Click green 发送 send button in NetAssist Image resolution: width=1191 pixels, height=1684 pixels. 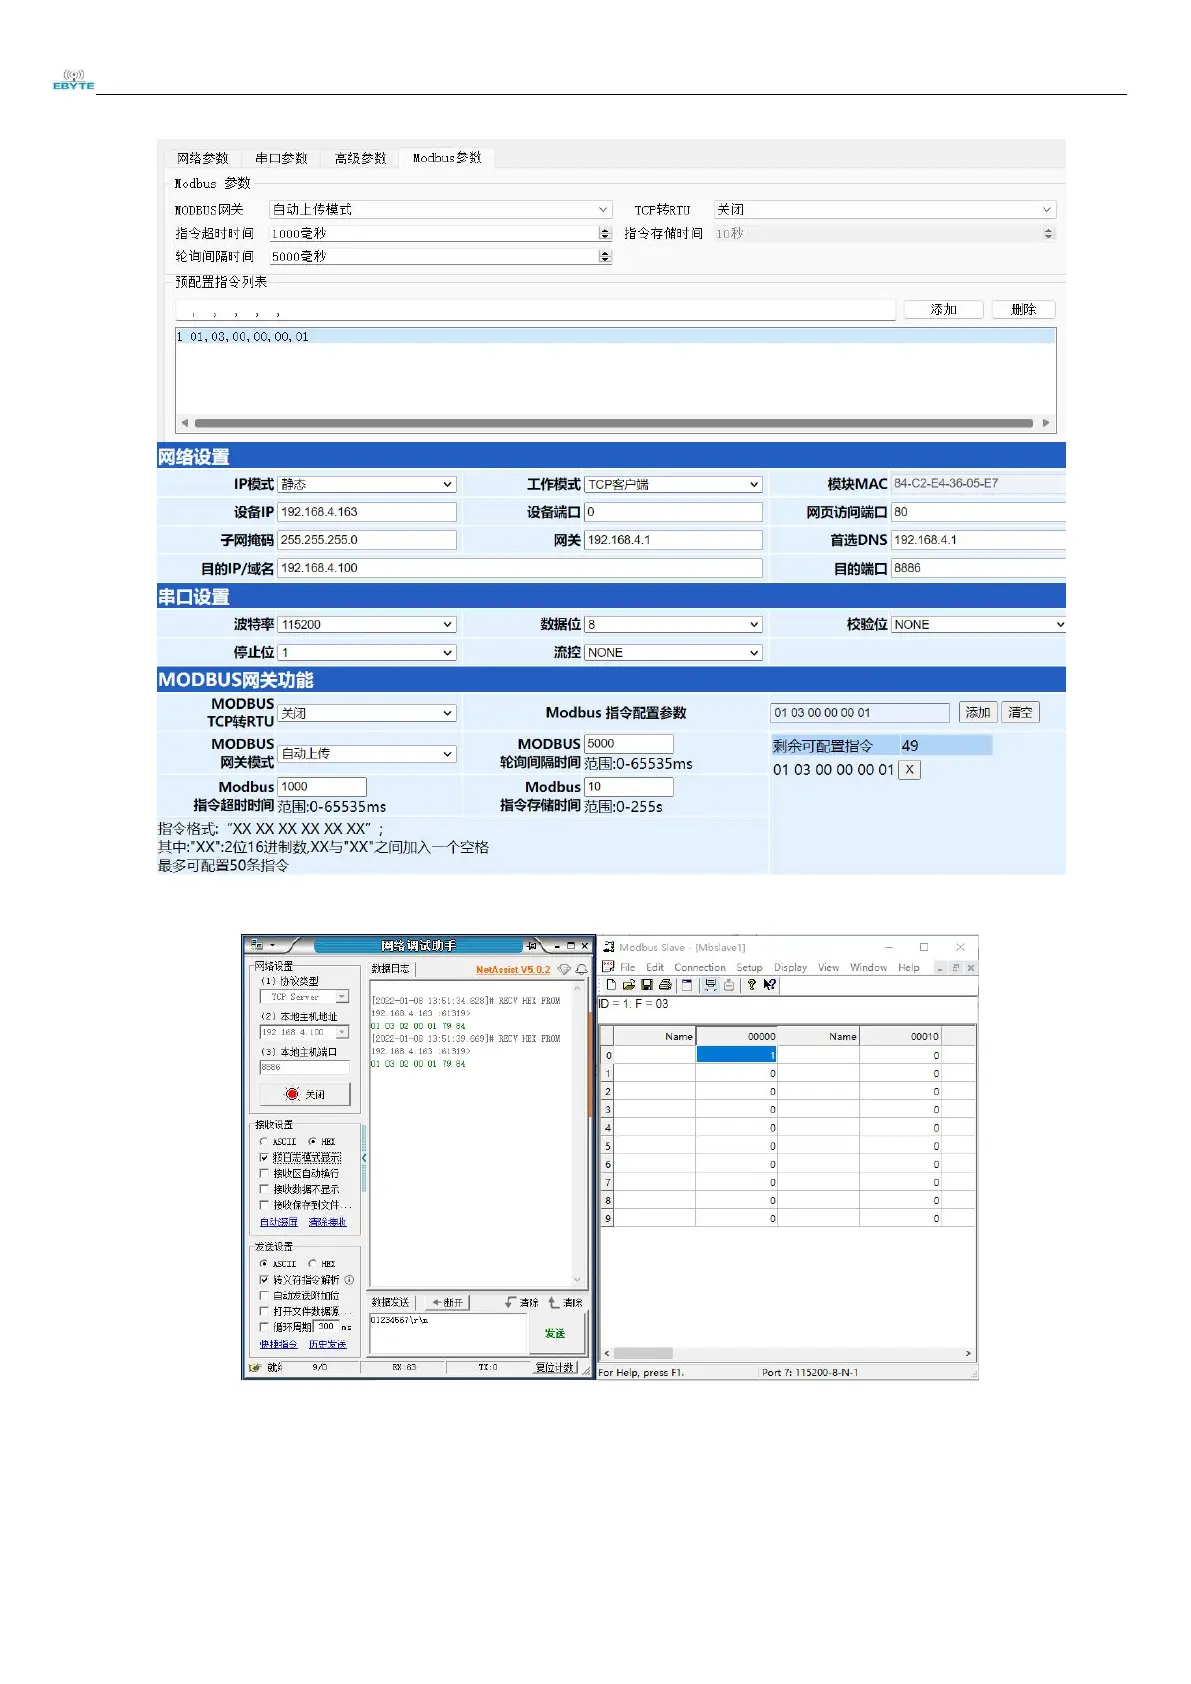click(x=555, y=1333)
